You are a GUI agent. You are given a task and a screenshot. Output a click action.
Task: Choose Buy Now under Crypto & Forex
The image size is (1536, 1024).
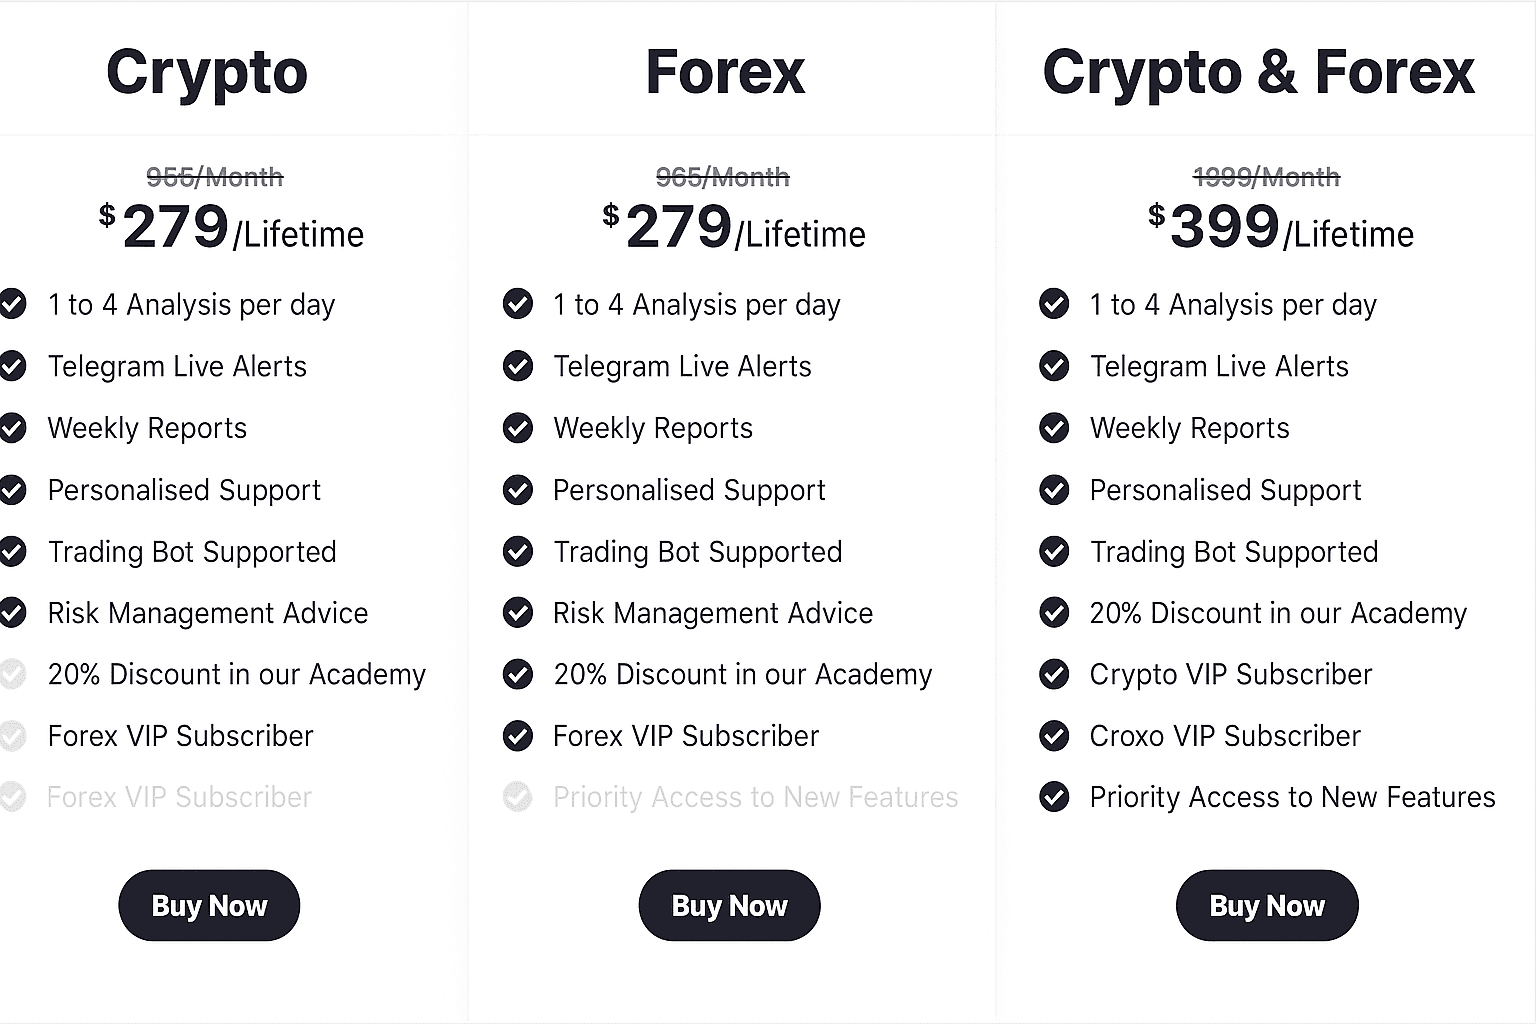pyautogui.click(x=1267, y=906)
